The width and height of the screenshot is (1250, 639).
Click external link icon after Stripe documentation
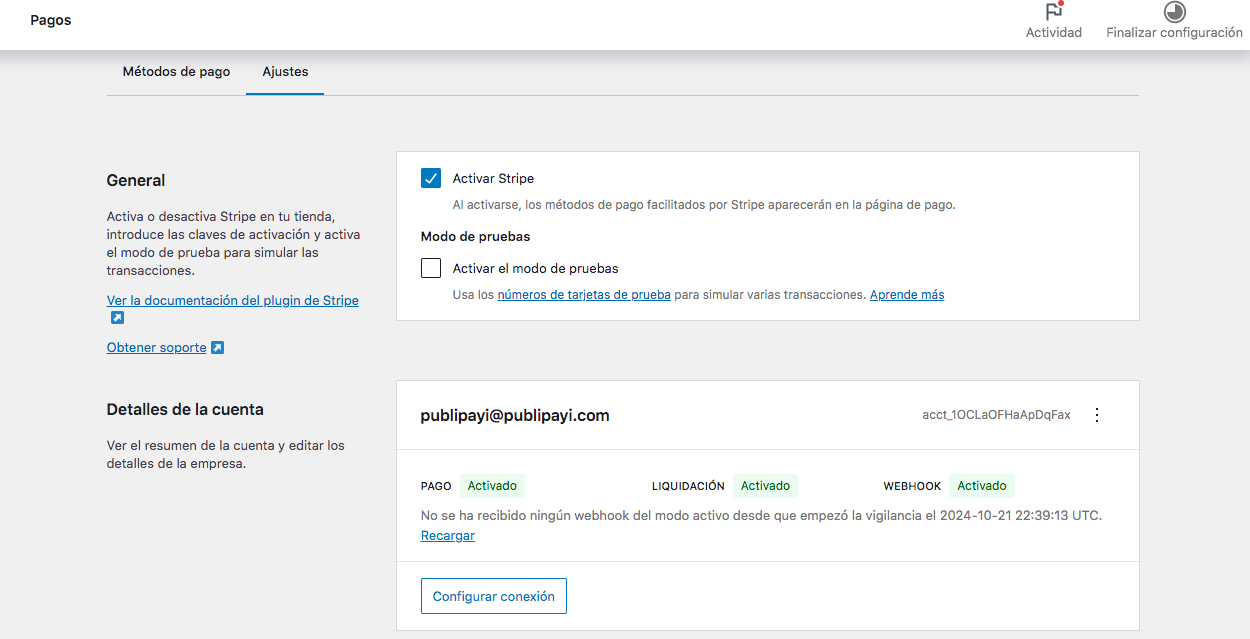pos(117,318)
